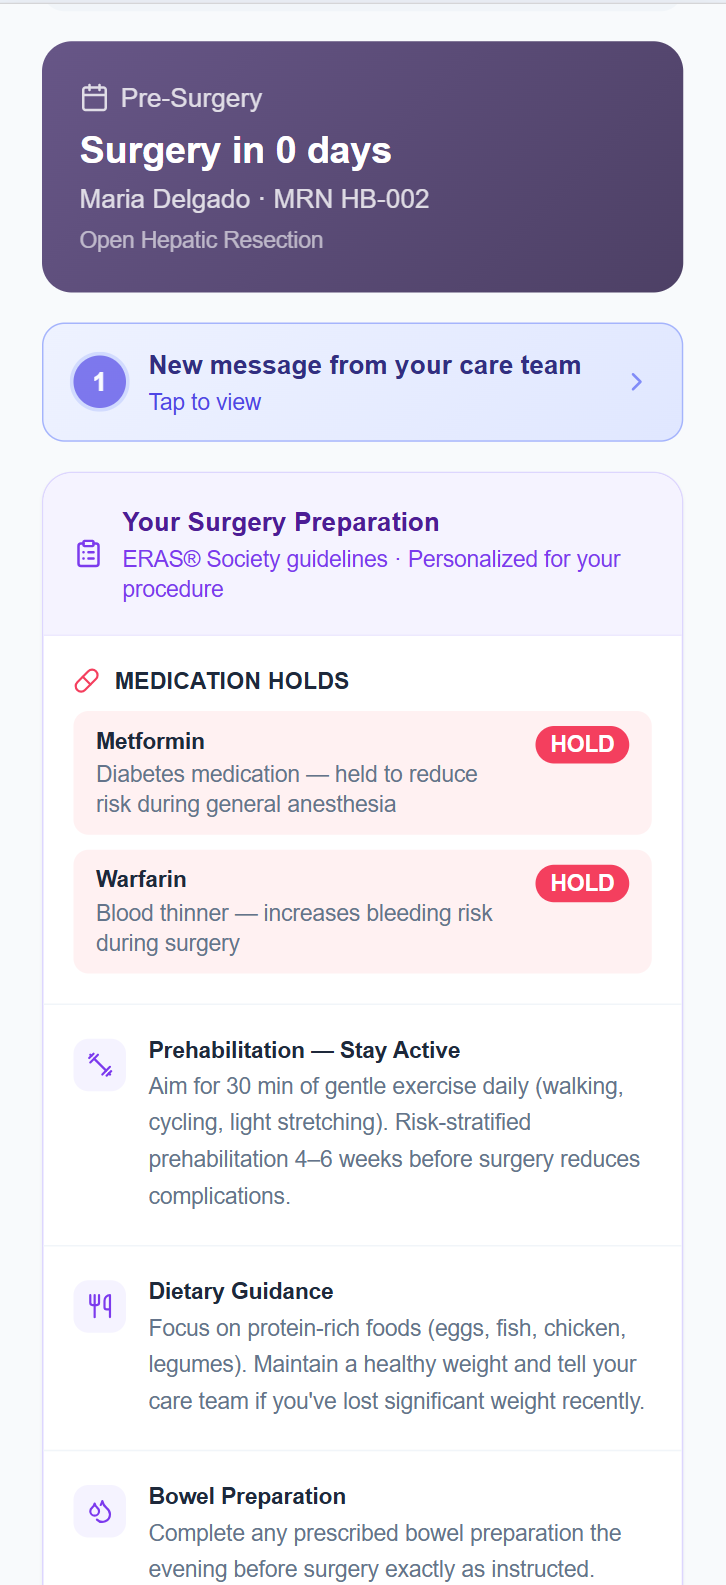Select the Your Surgery Preparation header
Image resolution: width=726 pixels, height=1585 pixels.
point(280,522)
